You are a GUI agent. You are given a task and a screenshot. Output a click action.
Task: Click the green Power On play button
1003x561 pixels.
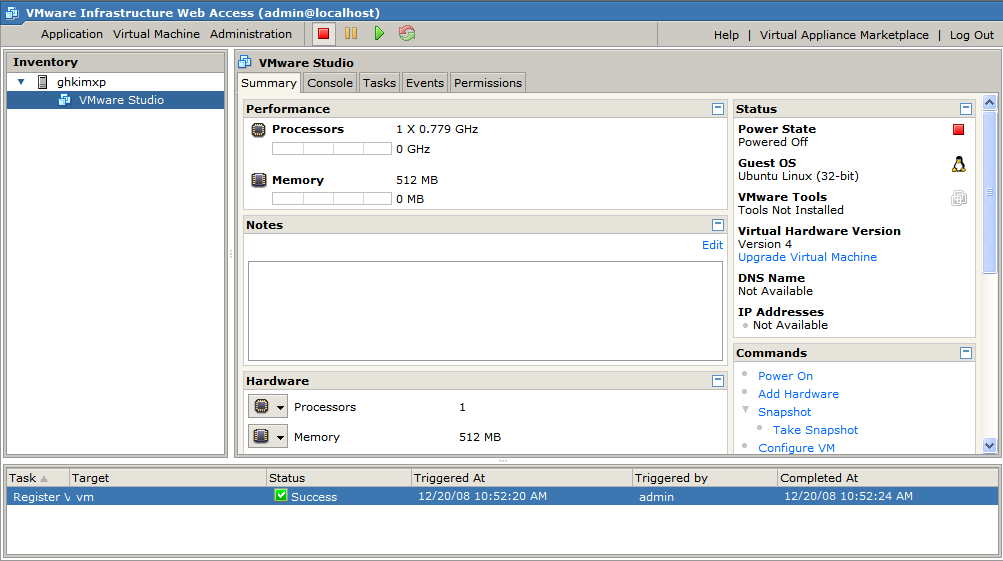tap(379, 33)
